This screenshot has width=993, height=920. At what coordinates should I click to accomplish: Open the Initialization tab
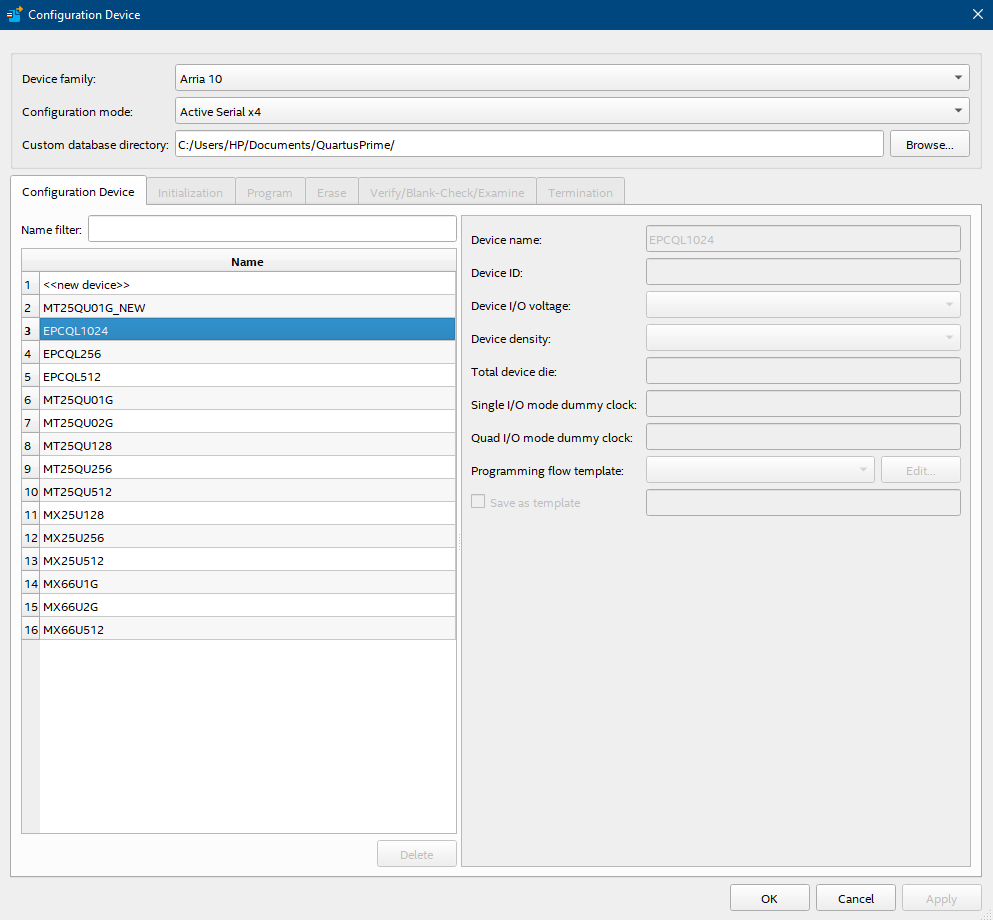(190, 193)
